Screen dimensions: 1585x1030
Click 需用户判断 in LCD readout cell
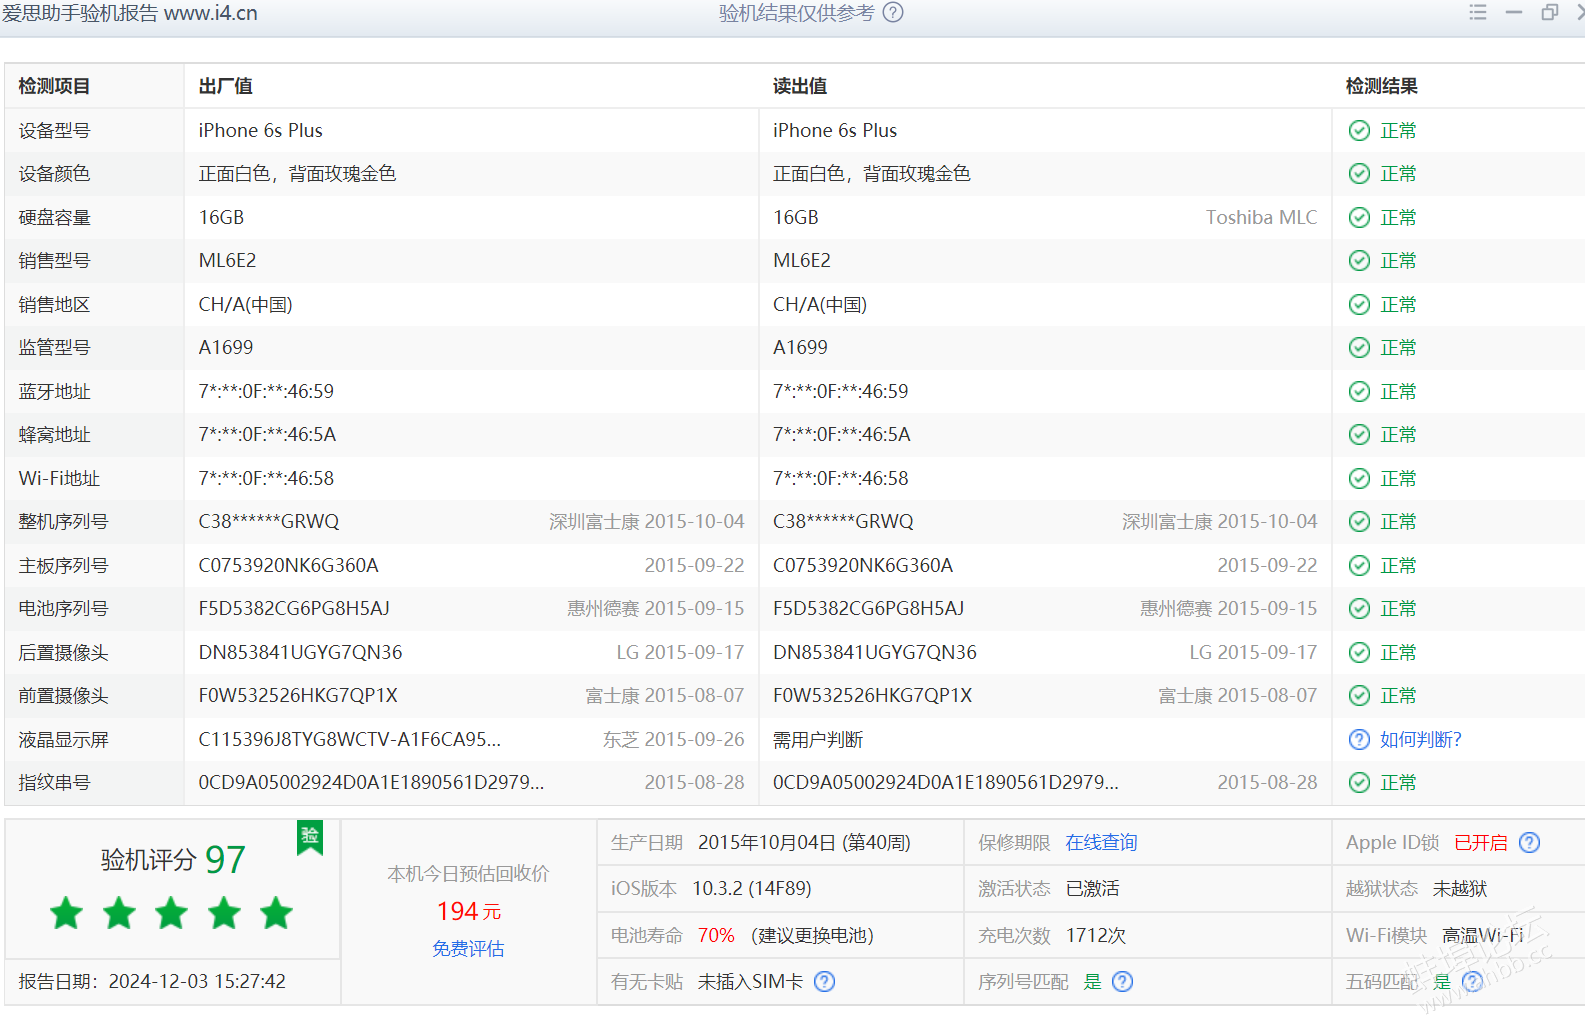[x=818, y=740]
